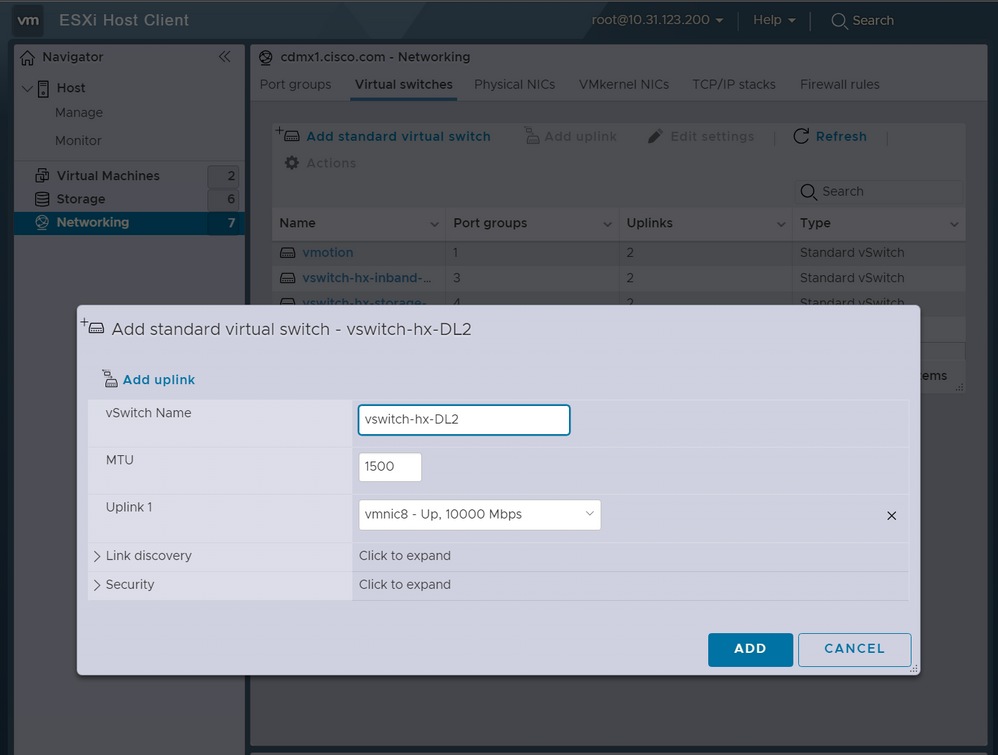Click the Add uplink icon in the toolbar
Image resolution: width=998 pixels, height=755 pixels.
tap(534, 135)
